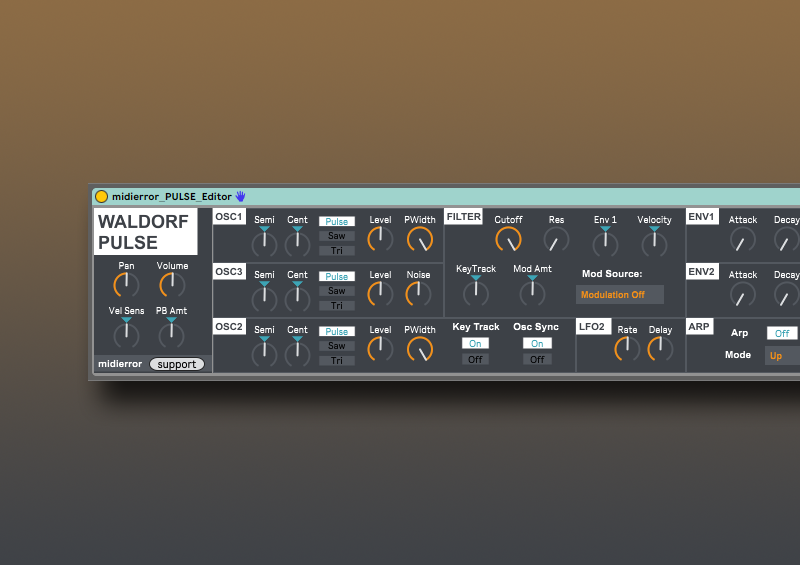
Task: Click the ENV2 section label
Action: [703, 271]
